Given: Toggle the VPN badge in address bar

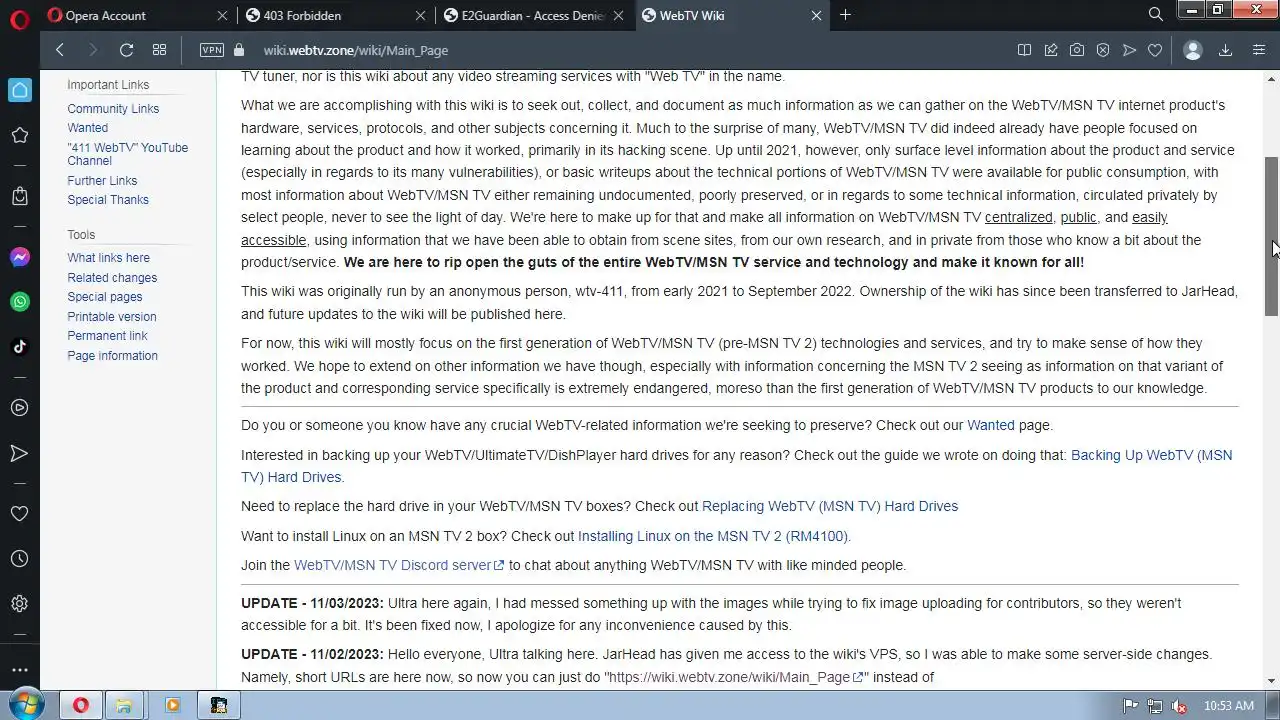Looking at the screenshot, I should click(x=211, y=50).
